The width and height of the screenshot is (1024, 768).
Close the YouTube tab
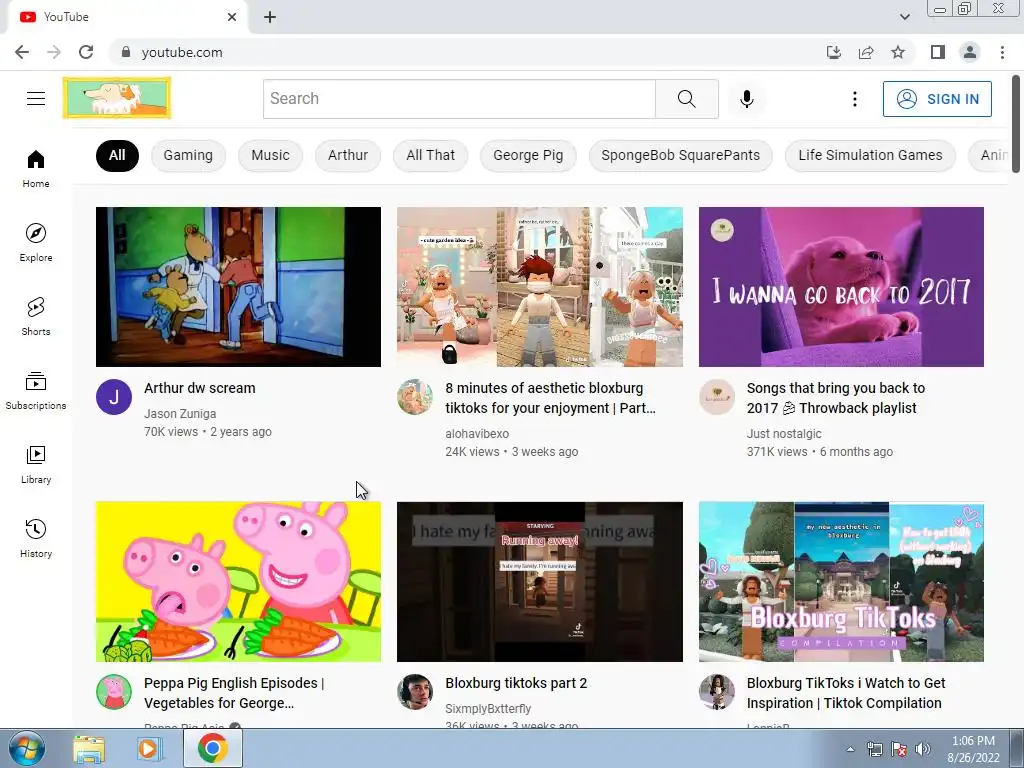pos(232,17)
